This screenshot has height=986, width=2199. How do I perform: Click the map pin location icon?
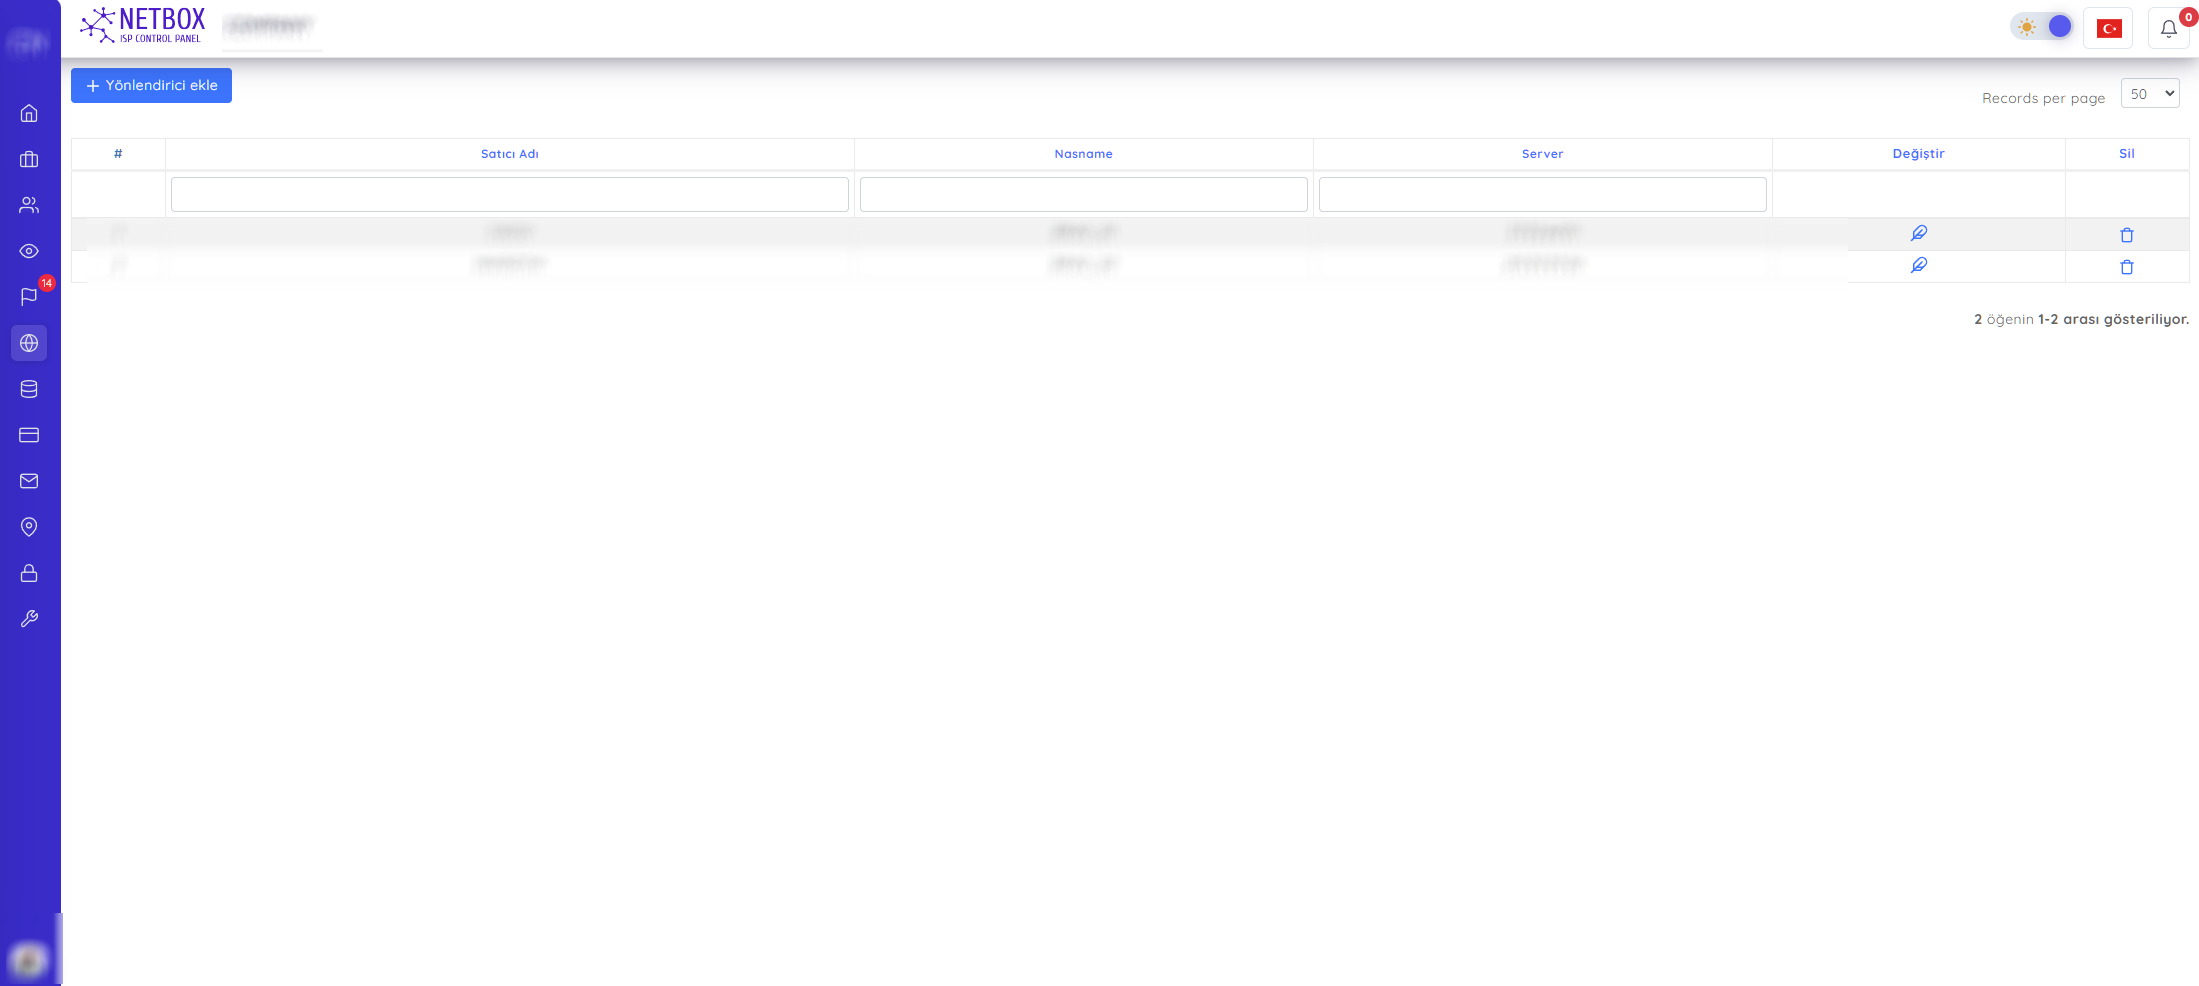tap(29, 527)
